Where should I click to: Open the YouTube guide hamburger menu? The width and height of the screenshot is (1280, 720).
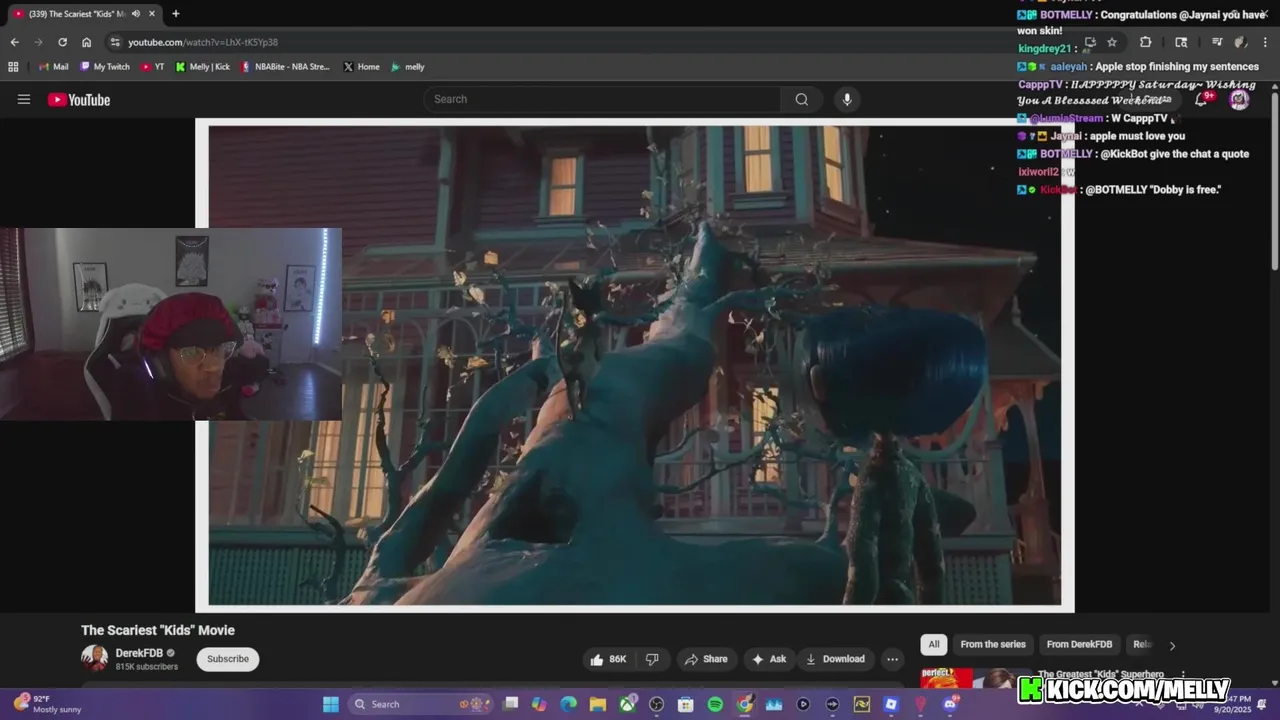tap(24, 99)
